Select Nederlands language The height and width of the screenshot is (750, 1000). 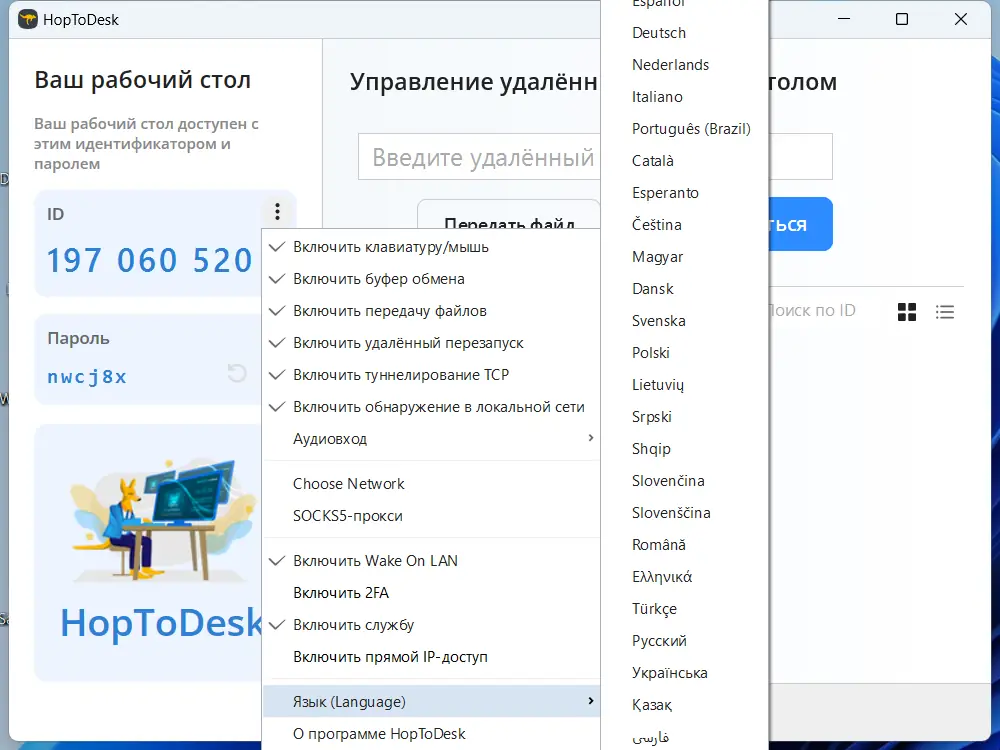tap(684, 64)
